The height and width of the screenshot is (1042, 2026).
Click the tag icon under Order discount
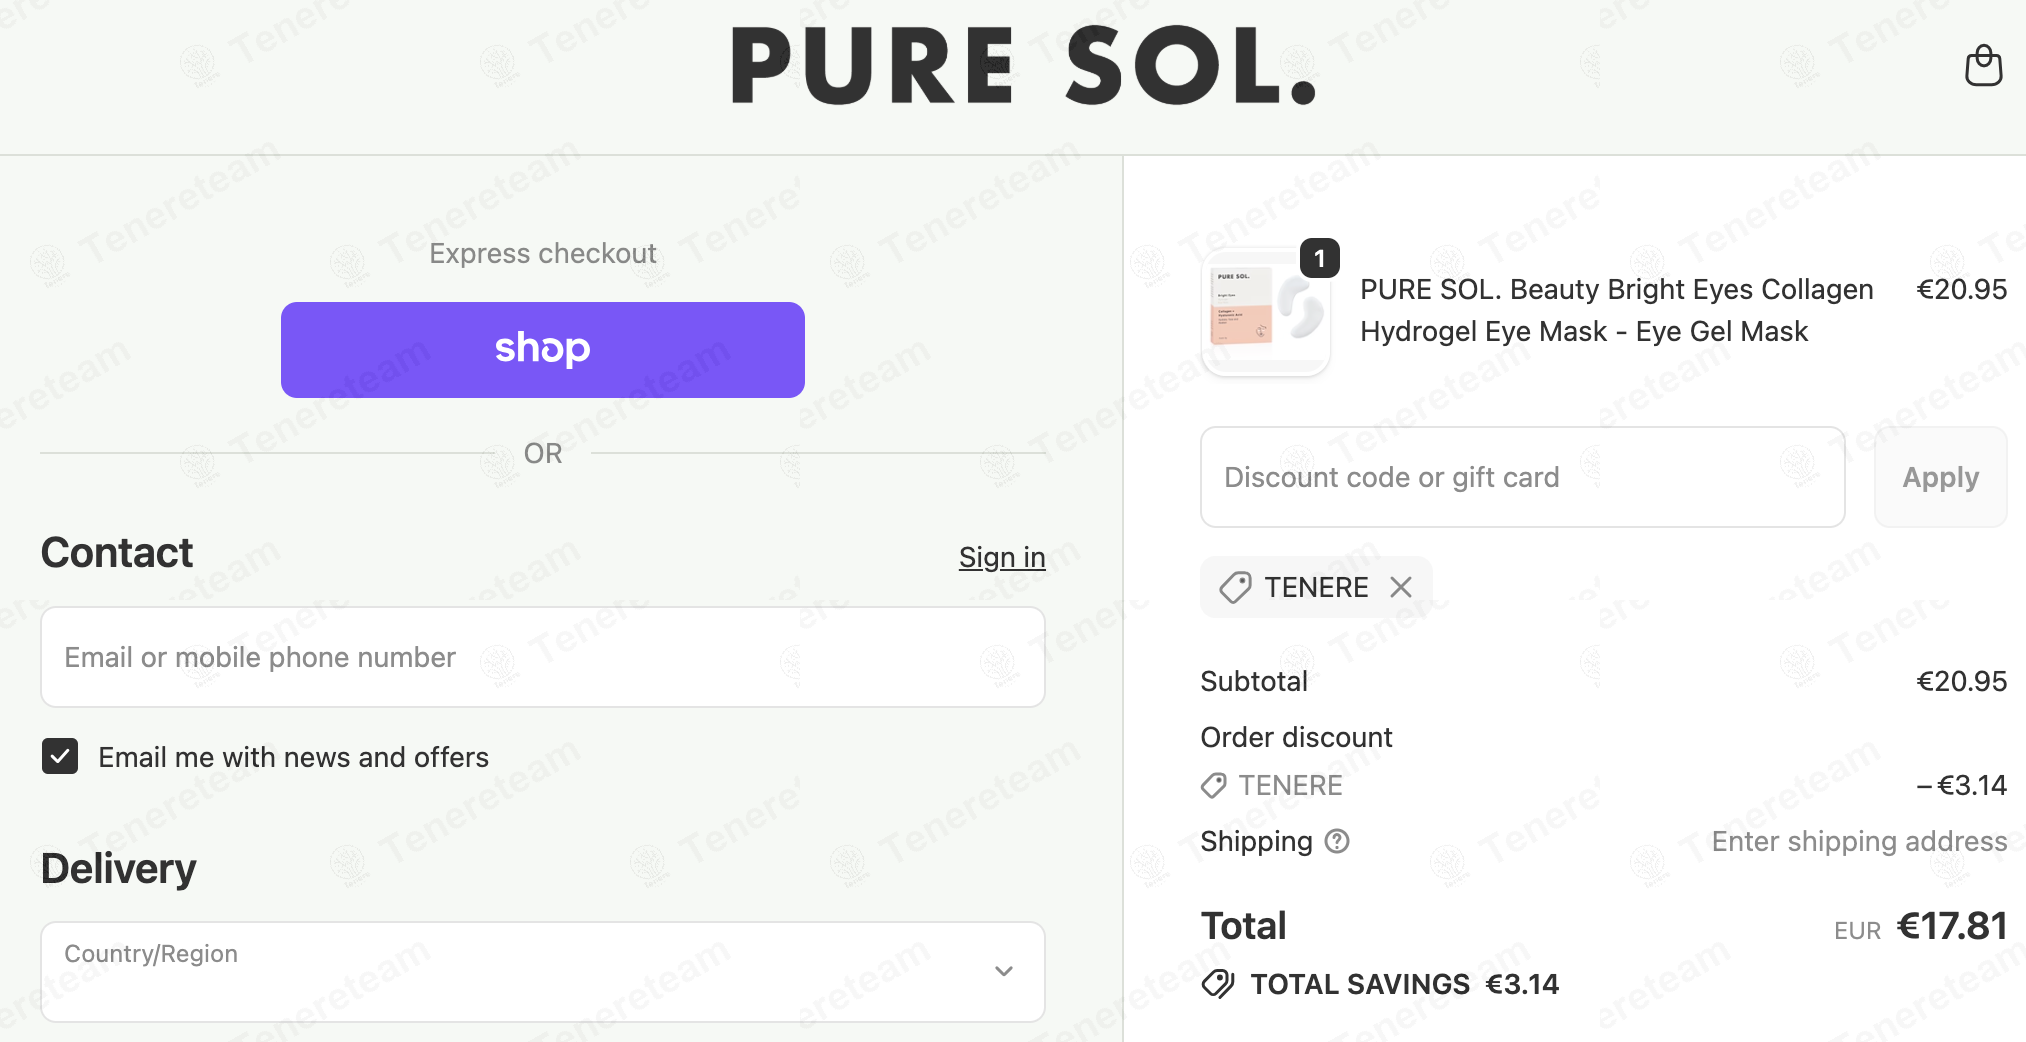1214,786
